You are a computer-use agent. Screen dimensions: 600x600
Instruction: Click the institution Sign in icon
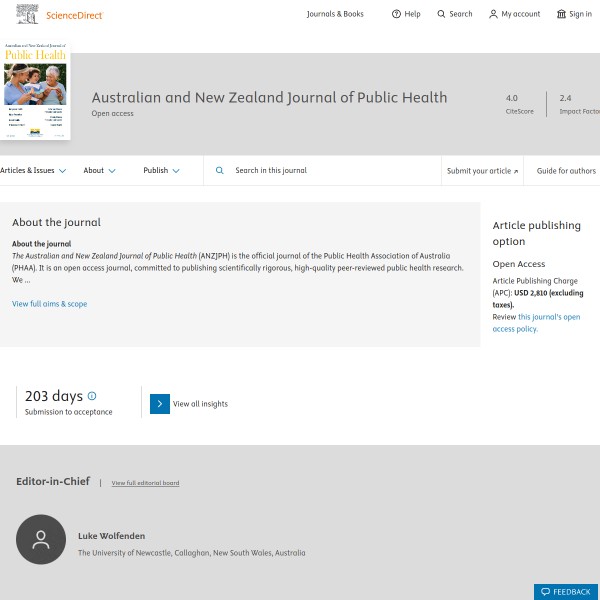click(561, 14)
